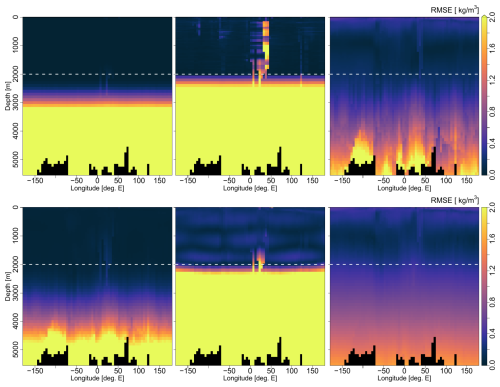Click the bottom-left RMSE heatmap panel
The width and height of the screenshot is (500, 387).
click(x=97, y=286)
